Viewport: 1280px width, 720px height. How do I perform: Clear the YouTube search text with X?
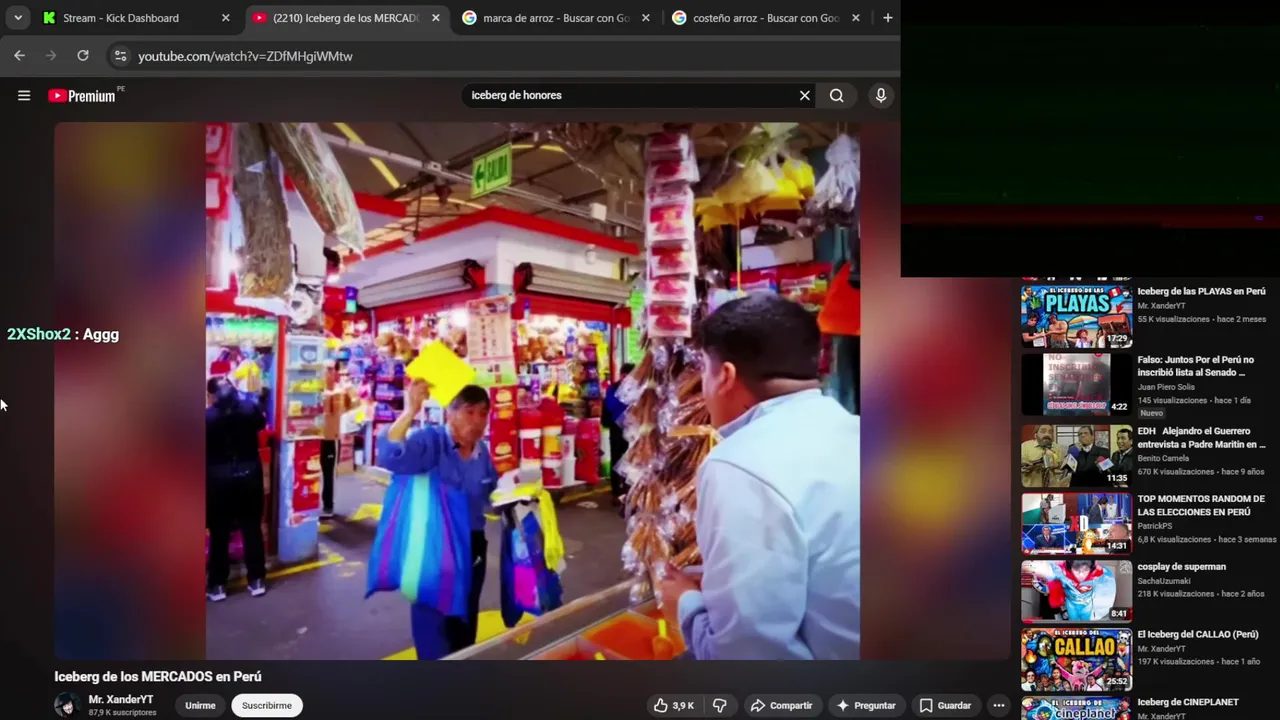tap(804, 95)
